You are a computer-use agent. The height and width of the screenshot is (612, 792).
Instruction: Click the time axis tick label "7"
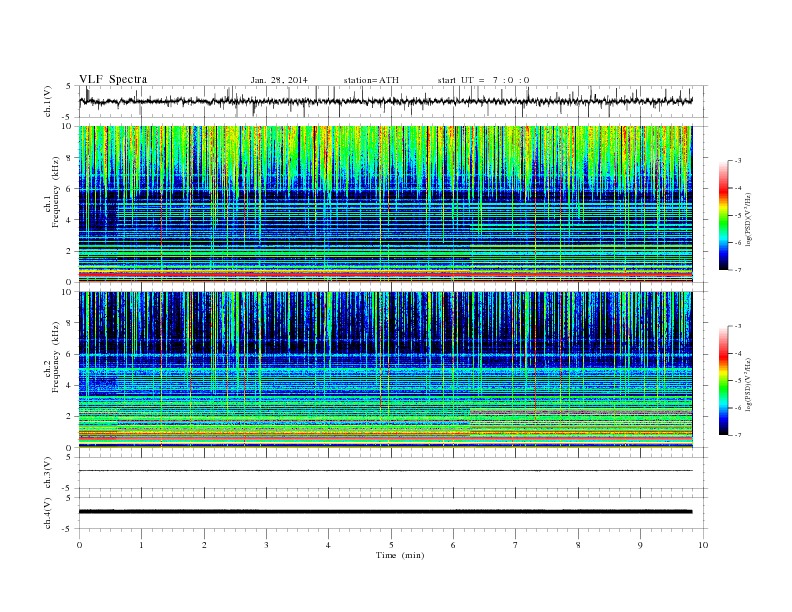point(516,545)
